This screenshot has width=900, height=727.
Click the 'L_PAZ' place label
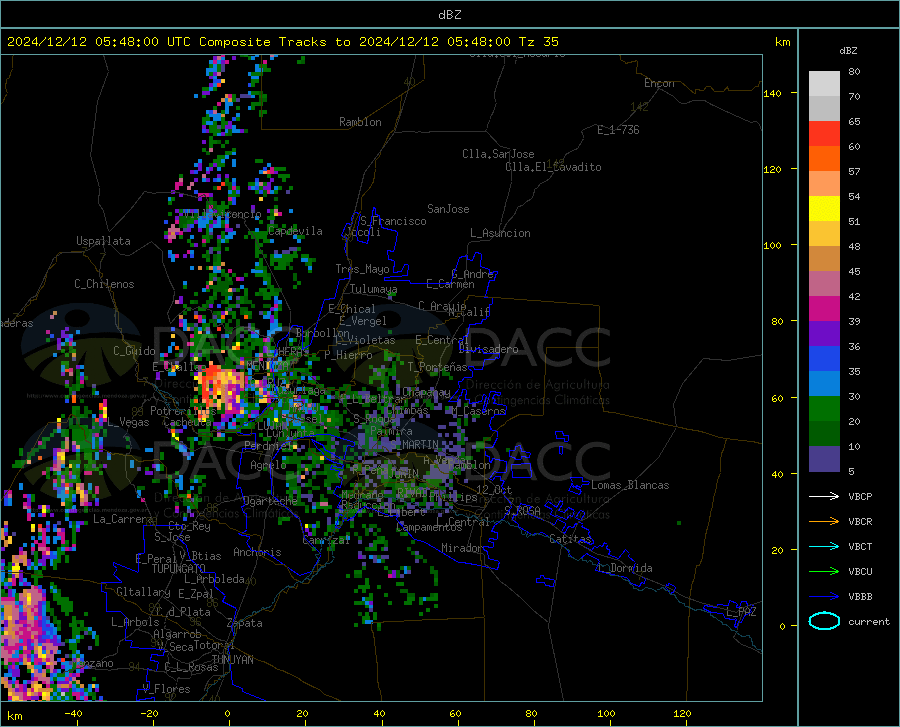click(741, 612)
